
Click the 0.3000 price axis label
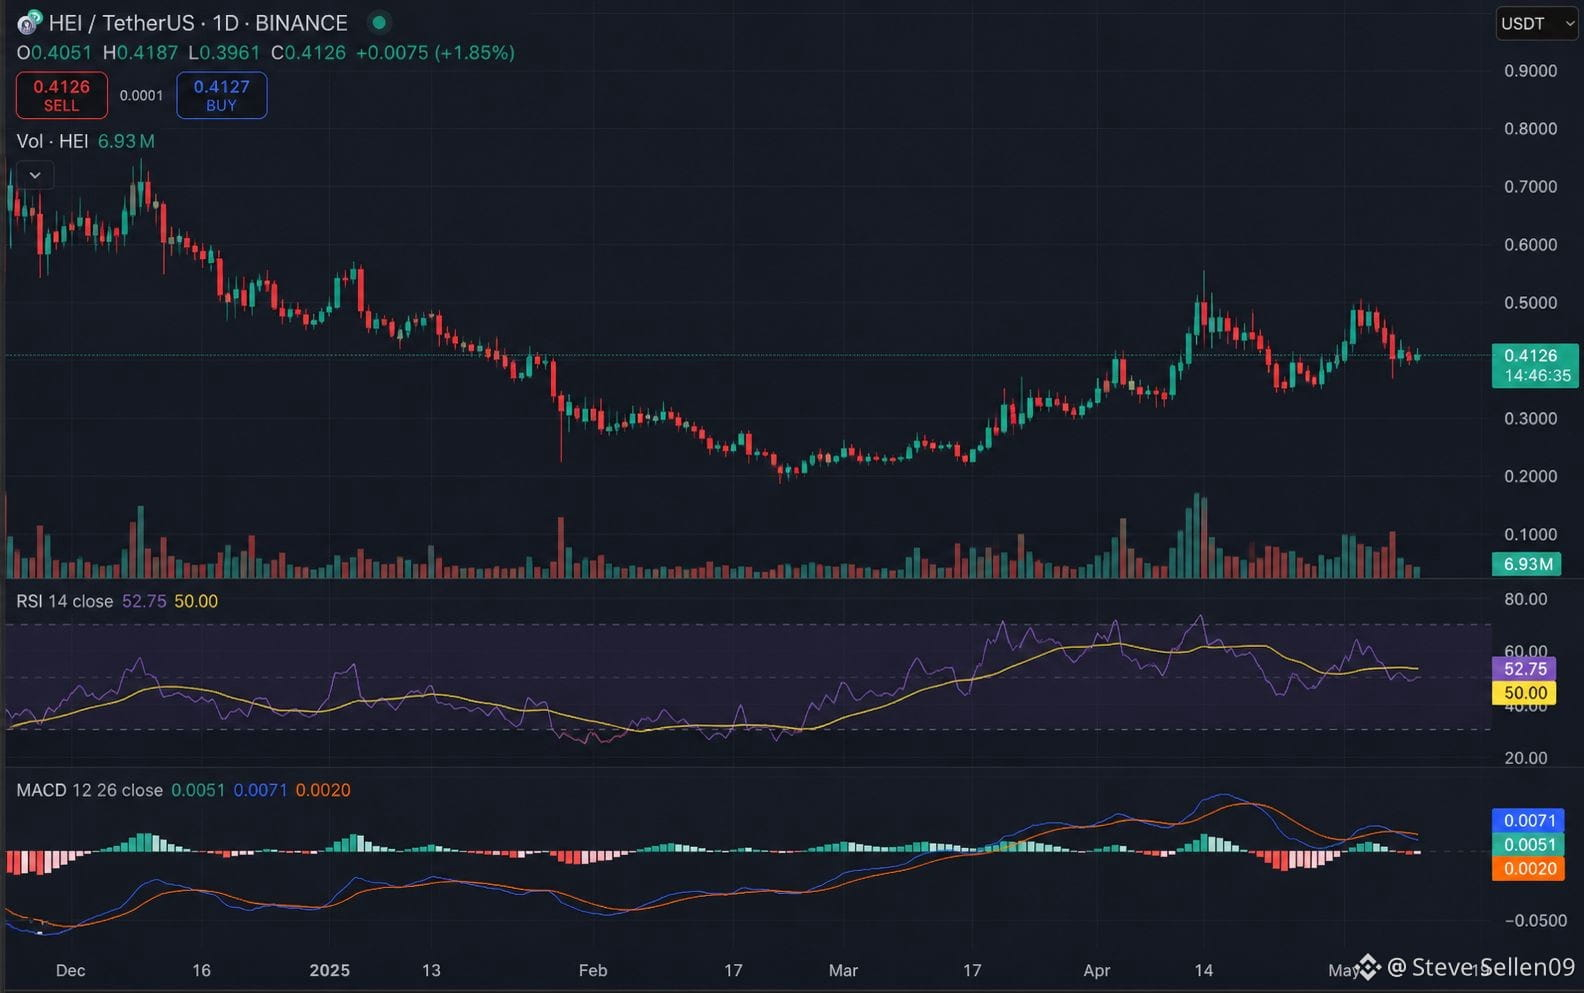(1530, 419)
